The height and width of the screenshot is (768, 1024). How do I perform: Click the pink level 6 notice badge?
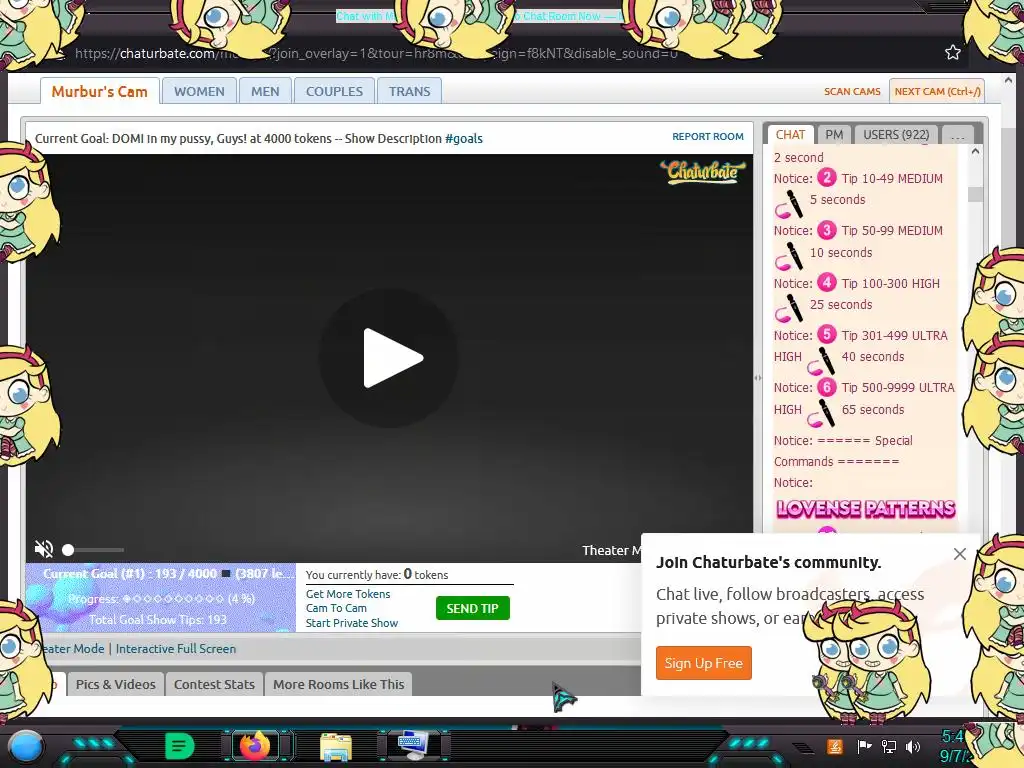pos(827,387)
